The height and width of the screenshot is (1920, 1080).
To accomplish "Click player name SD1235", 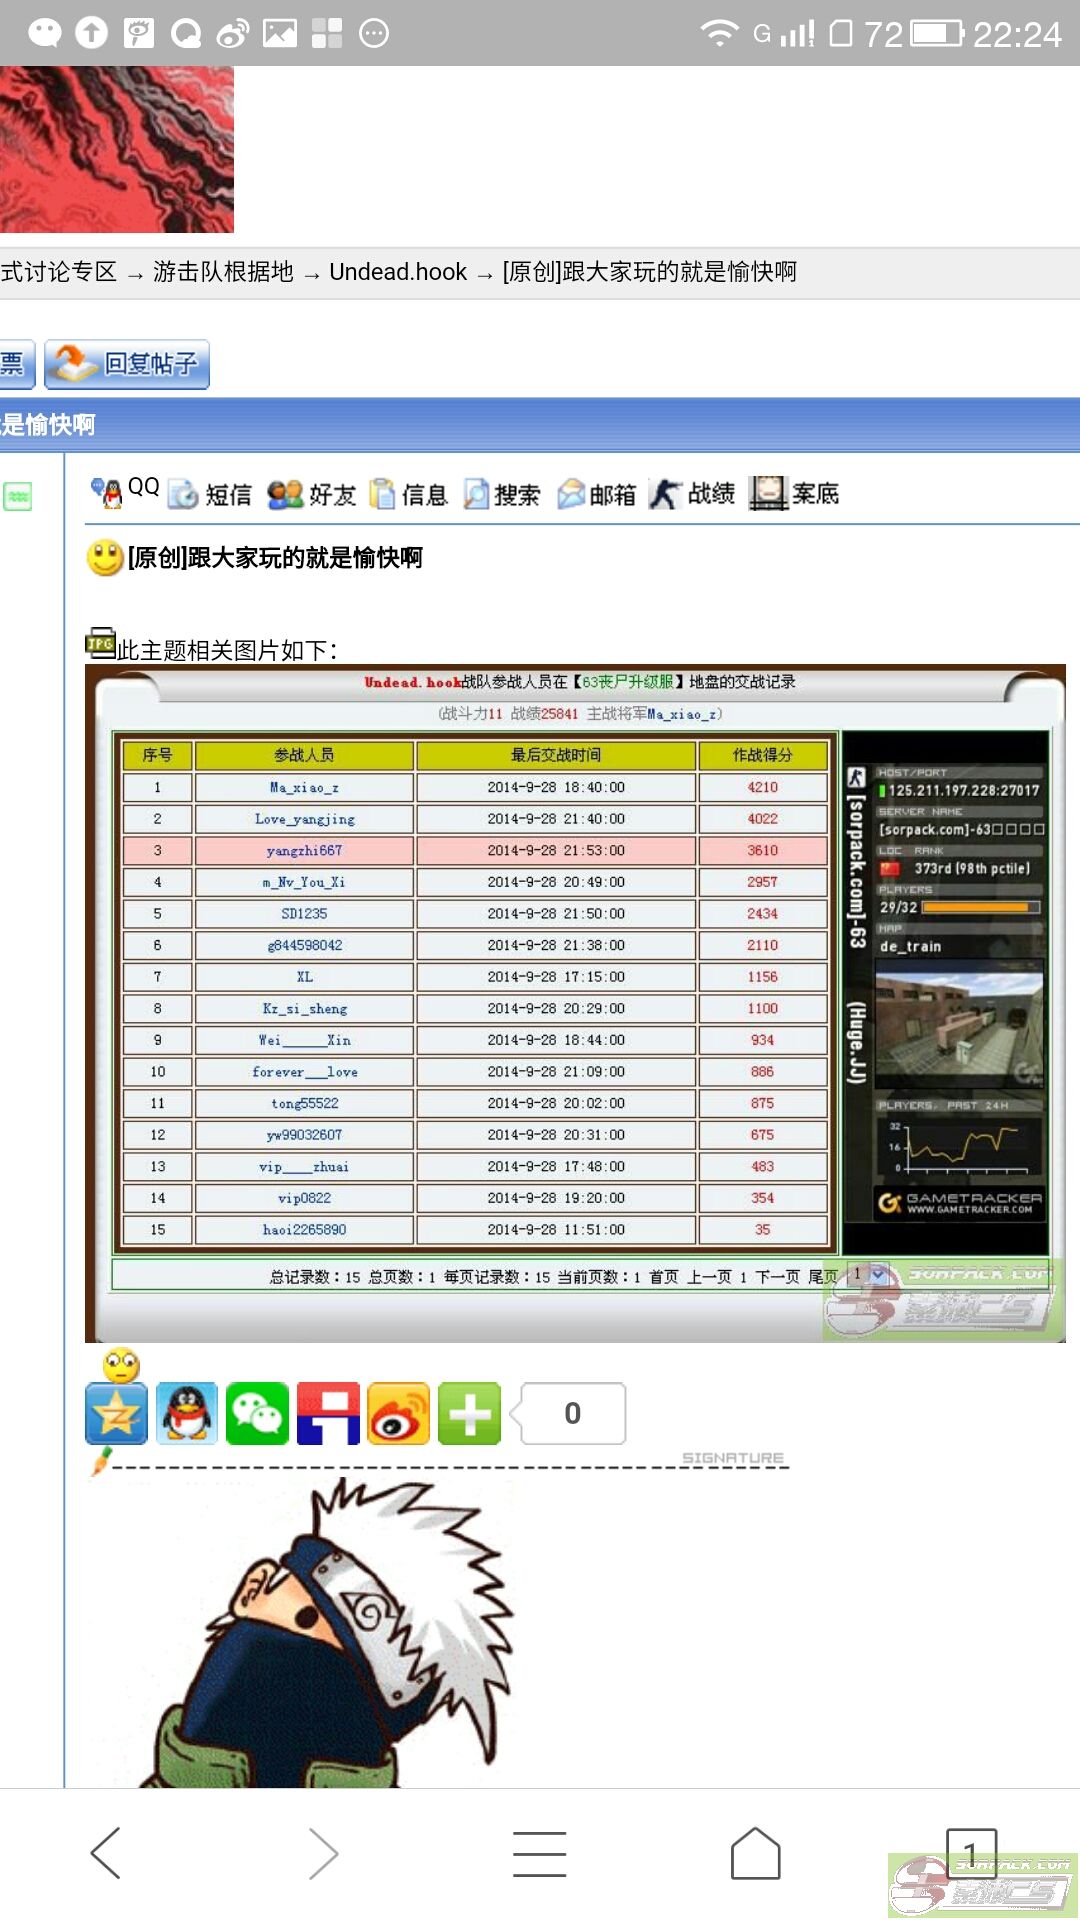I will coord(304,914).
